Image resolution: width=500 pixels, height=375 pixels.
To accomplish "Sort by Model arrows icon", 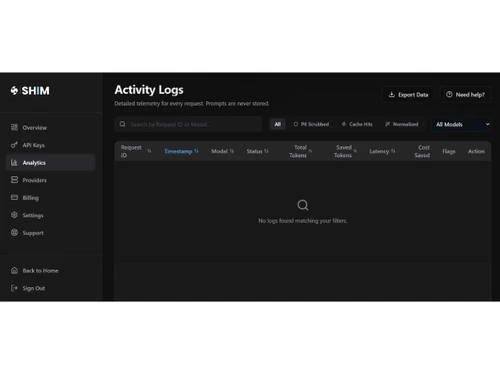I will tap(232, 151).
